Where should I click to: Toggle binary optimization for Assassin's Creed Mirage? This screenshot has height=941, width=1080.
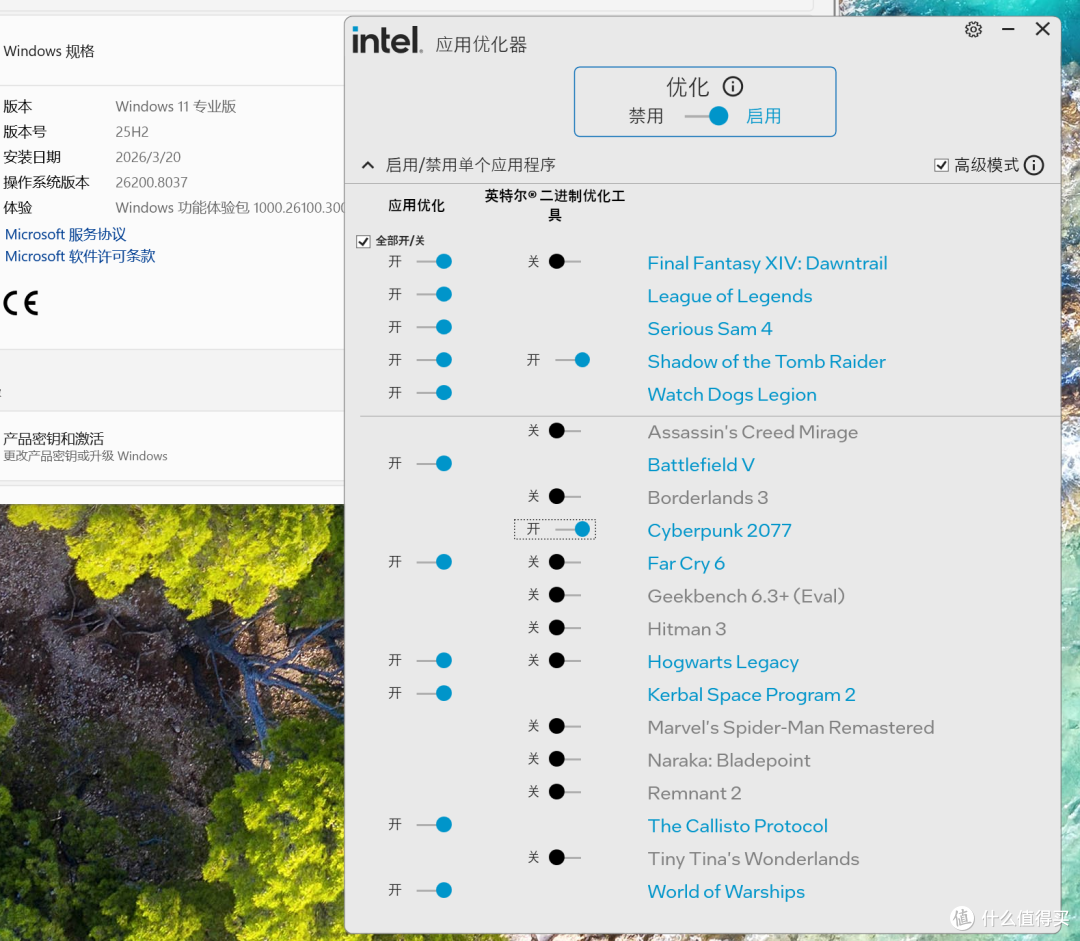click(565, 431)
